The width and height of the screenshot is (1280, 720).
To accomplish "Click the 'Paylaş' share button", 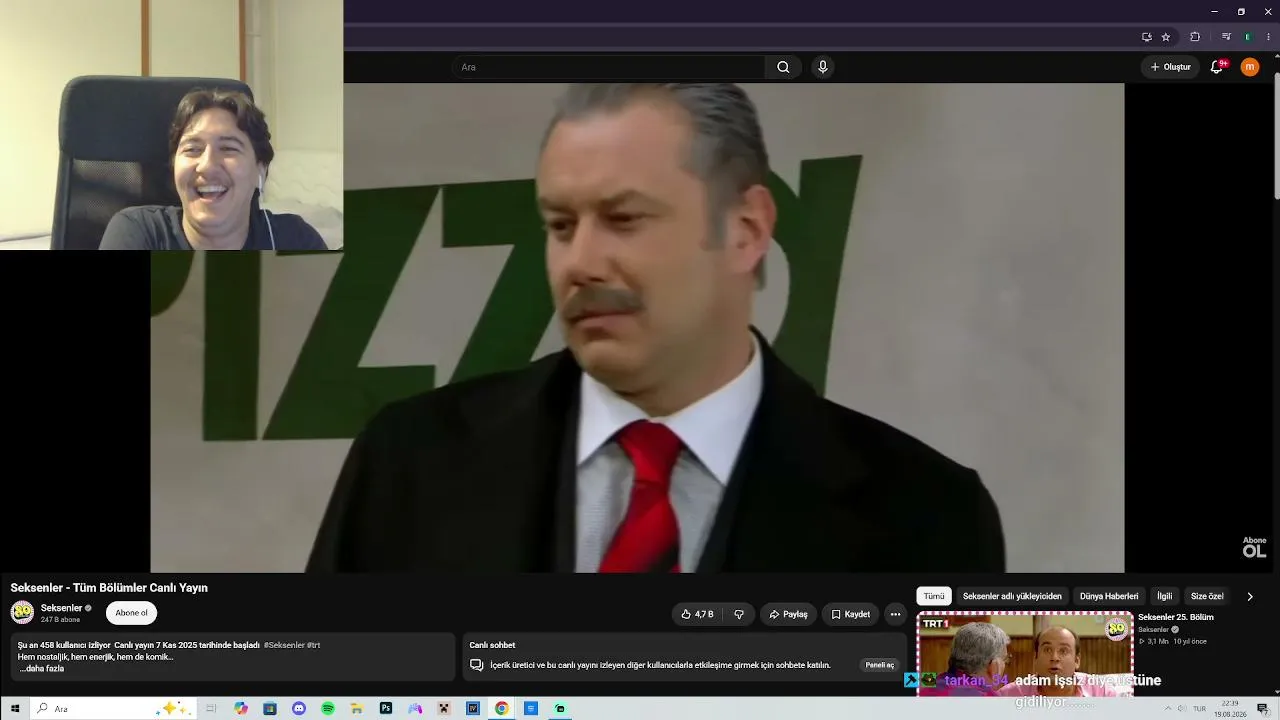I will click(788, 614).
